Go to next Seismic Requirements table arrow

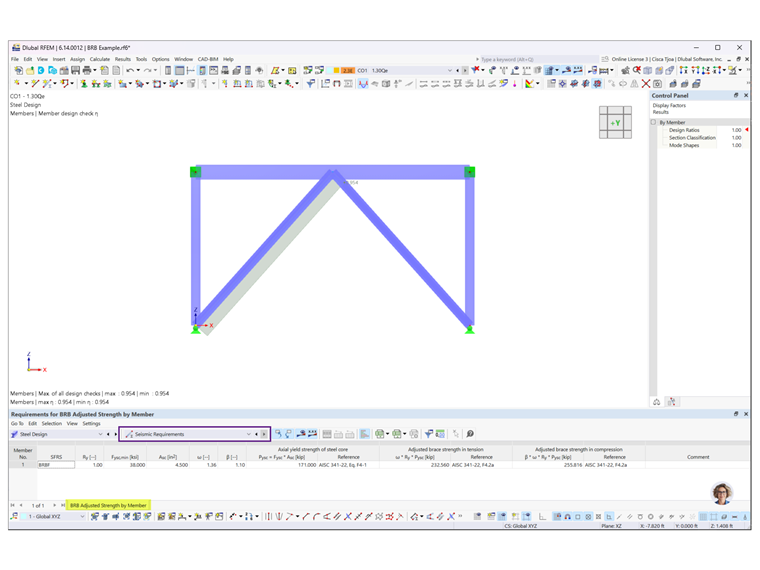[264, 434]
